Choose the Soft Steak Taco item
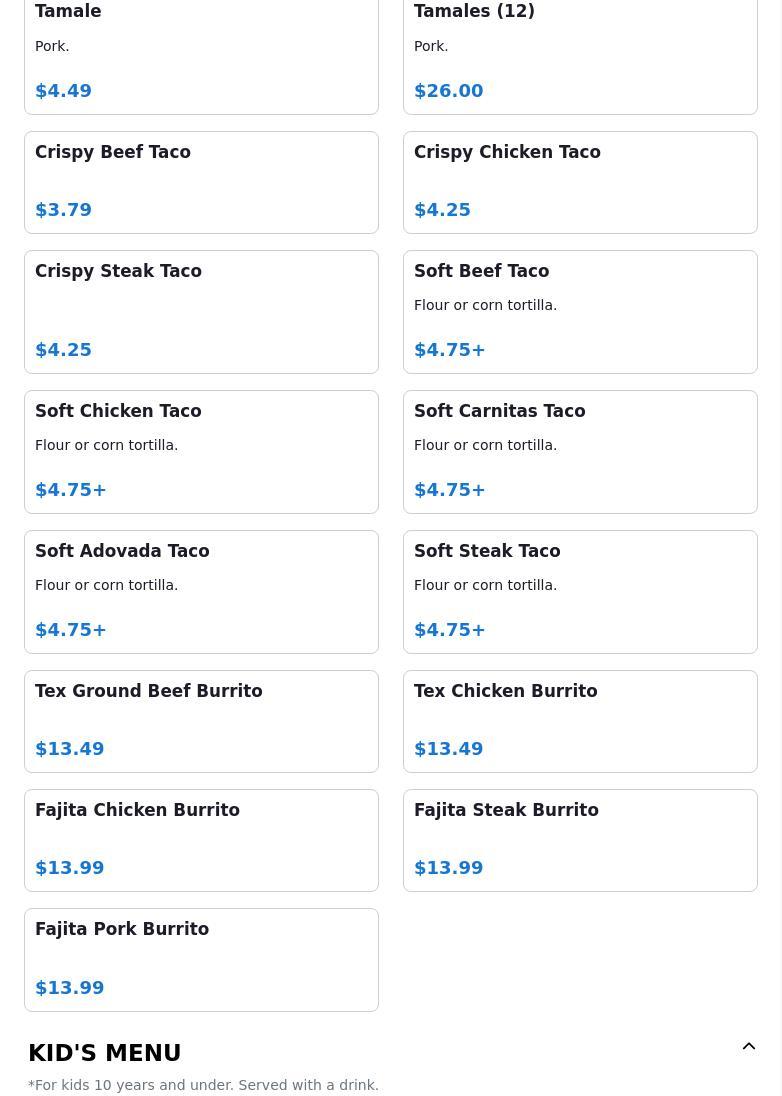782x1096 pixels. (x=580, y=592)
